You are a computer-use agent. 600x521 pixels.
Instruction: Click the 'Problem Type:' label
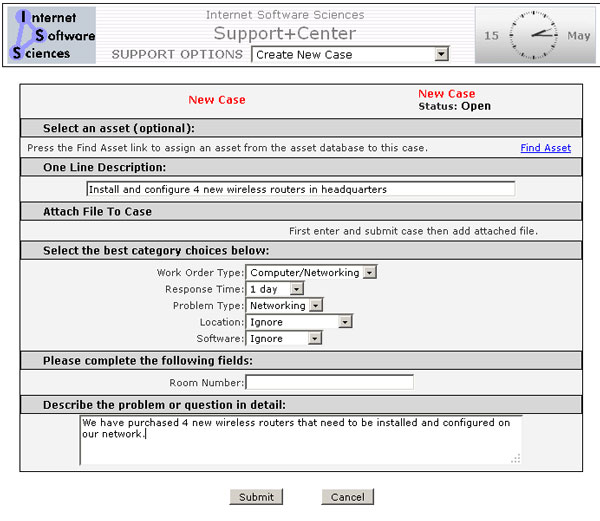coord(208,305)
